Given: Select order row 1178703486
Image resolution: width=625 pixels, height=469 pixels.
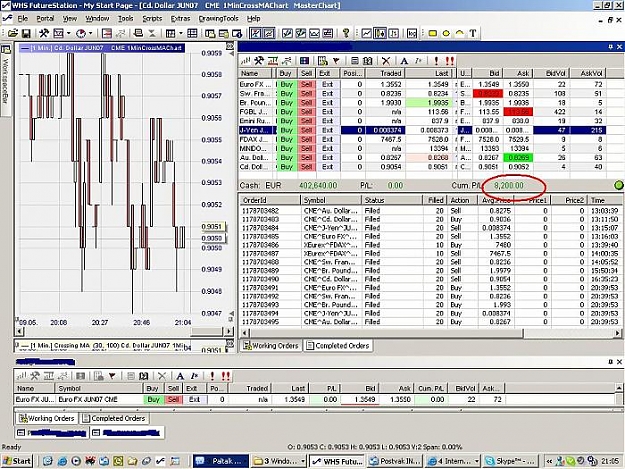Looking at the screenshot, I should [430, 245].
